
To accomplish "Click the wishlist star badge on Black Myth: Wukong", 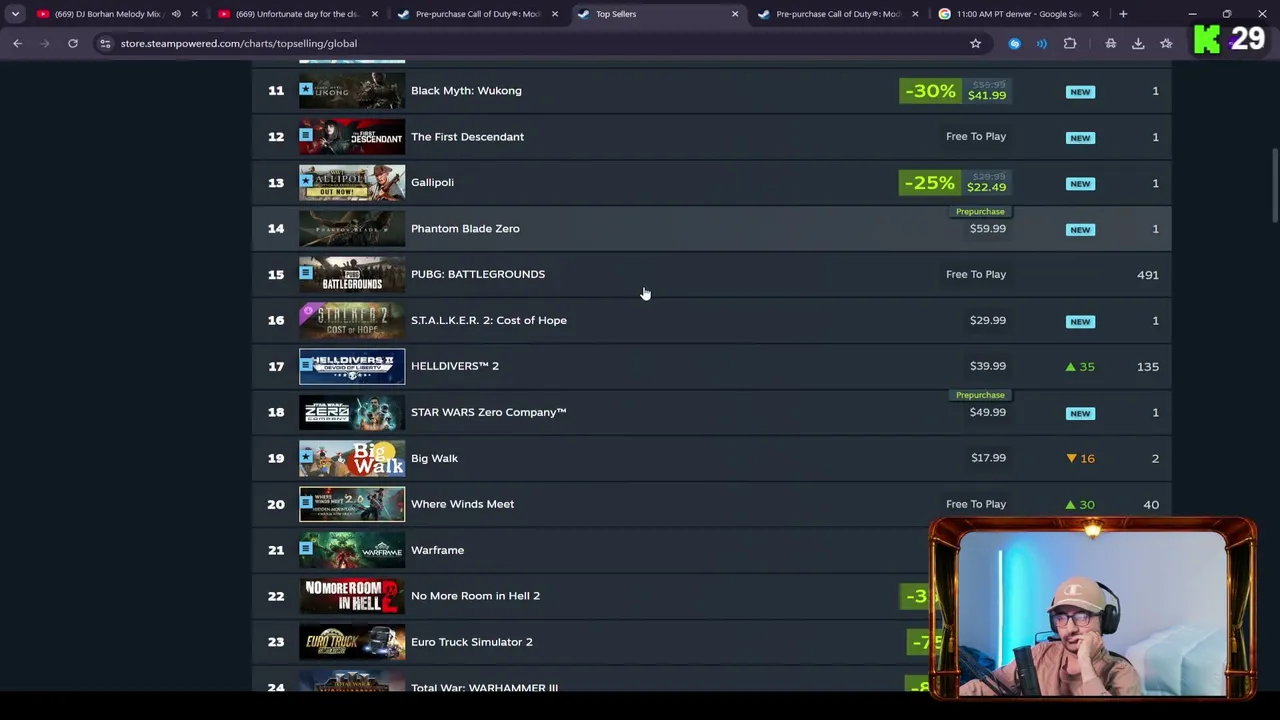I will tap(306, 89).
